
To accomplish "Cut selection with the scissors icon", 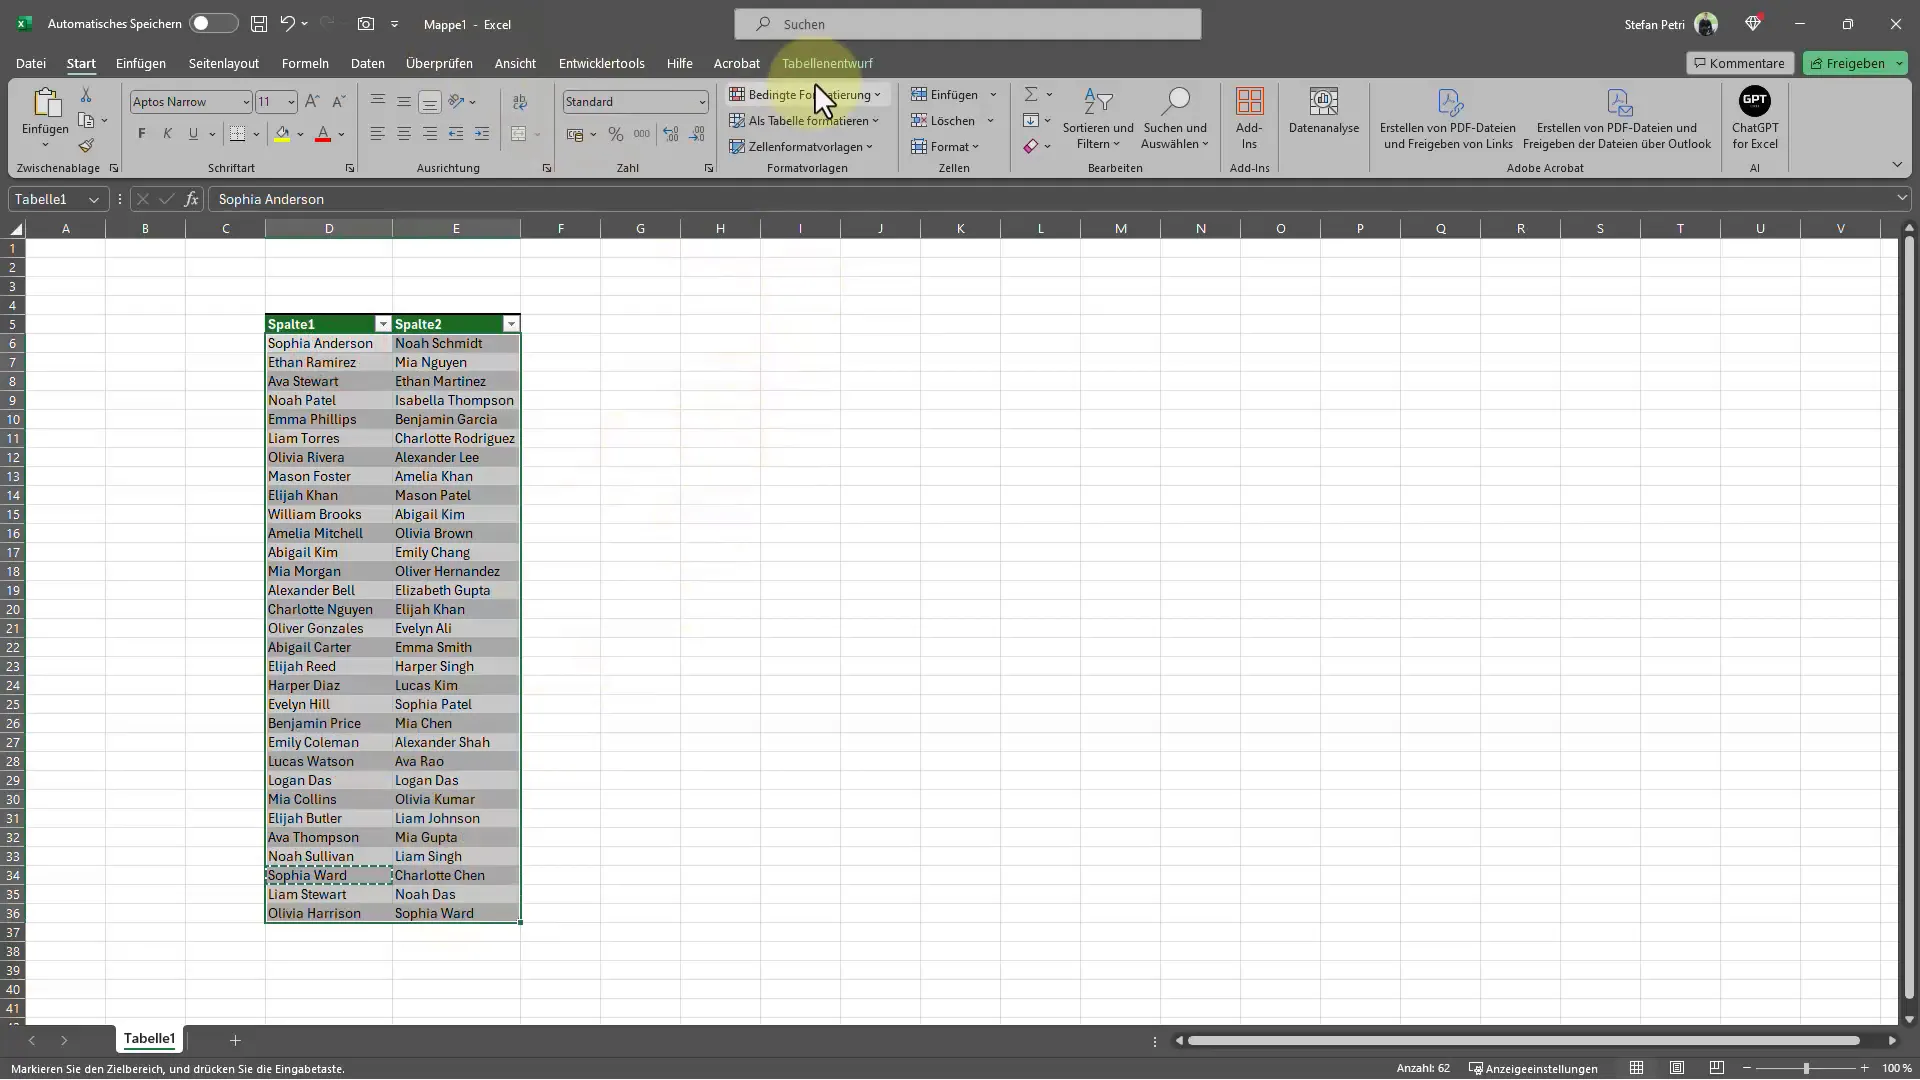I will pos(86,95).
